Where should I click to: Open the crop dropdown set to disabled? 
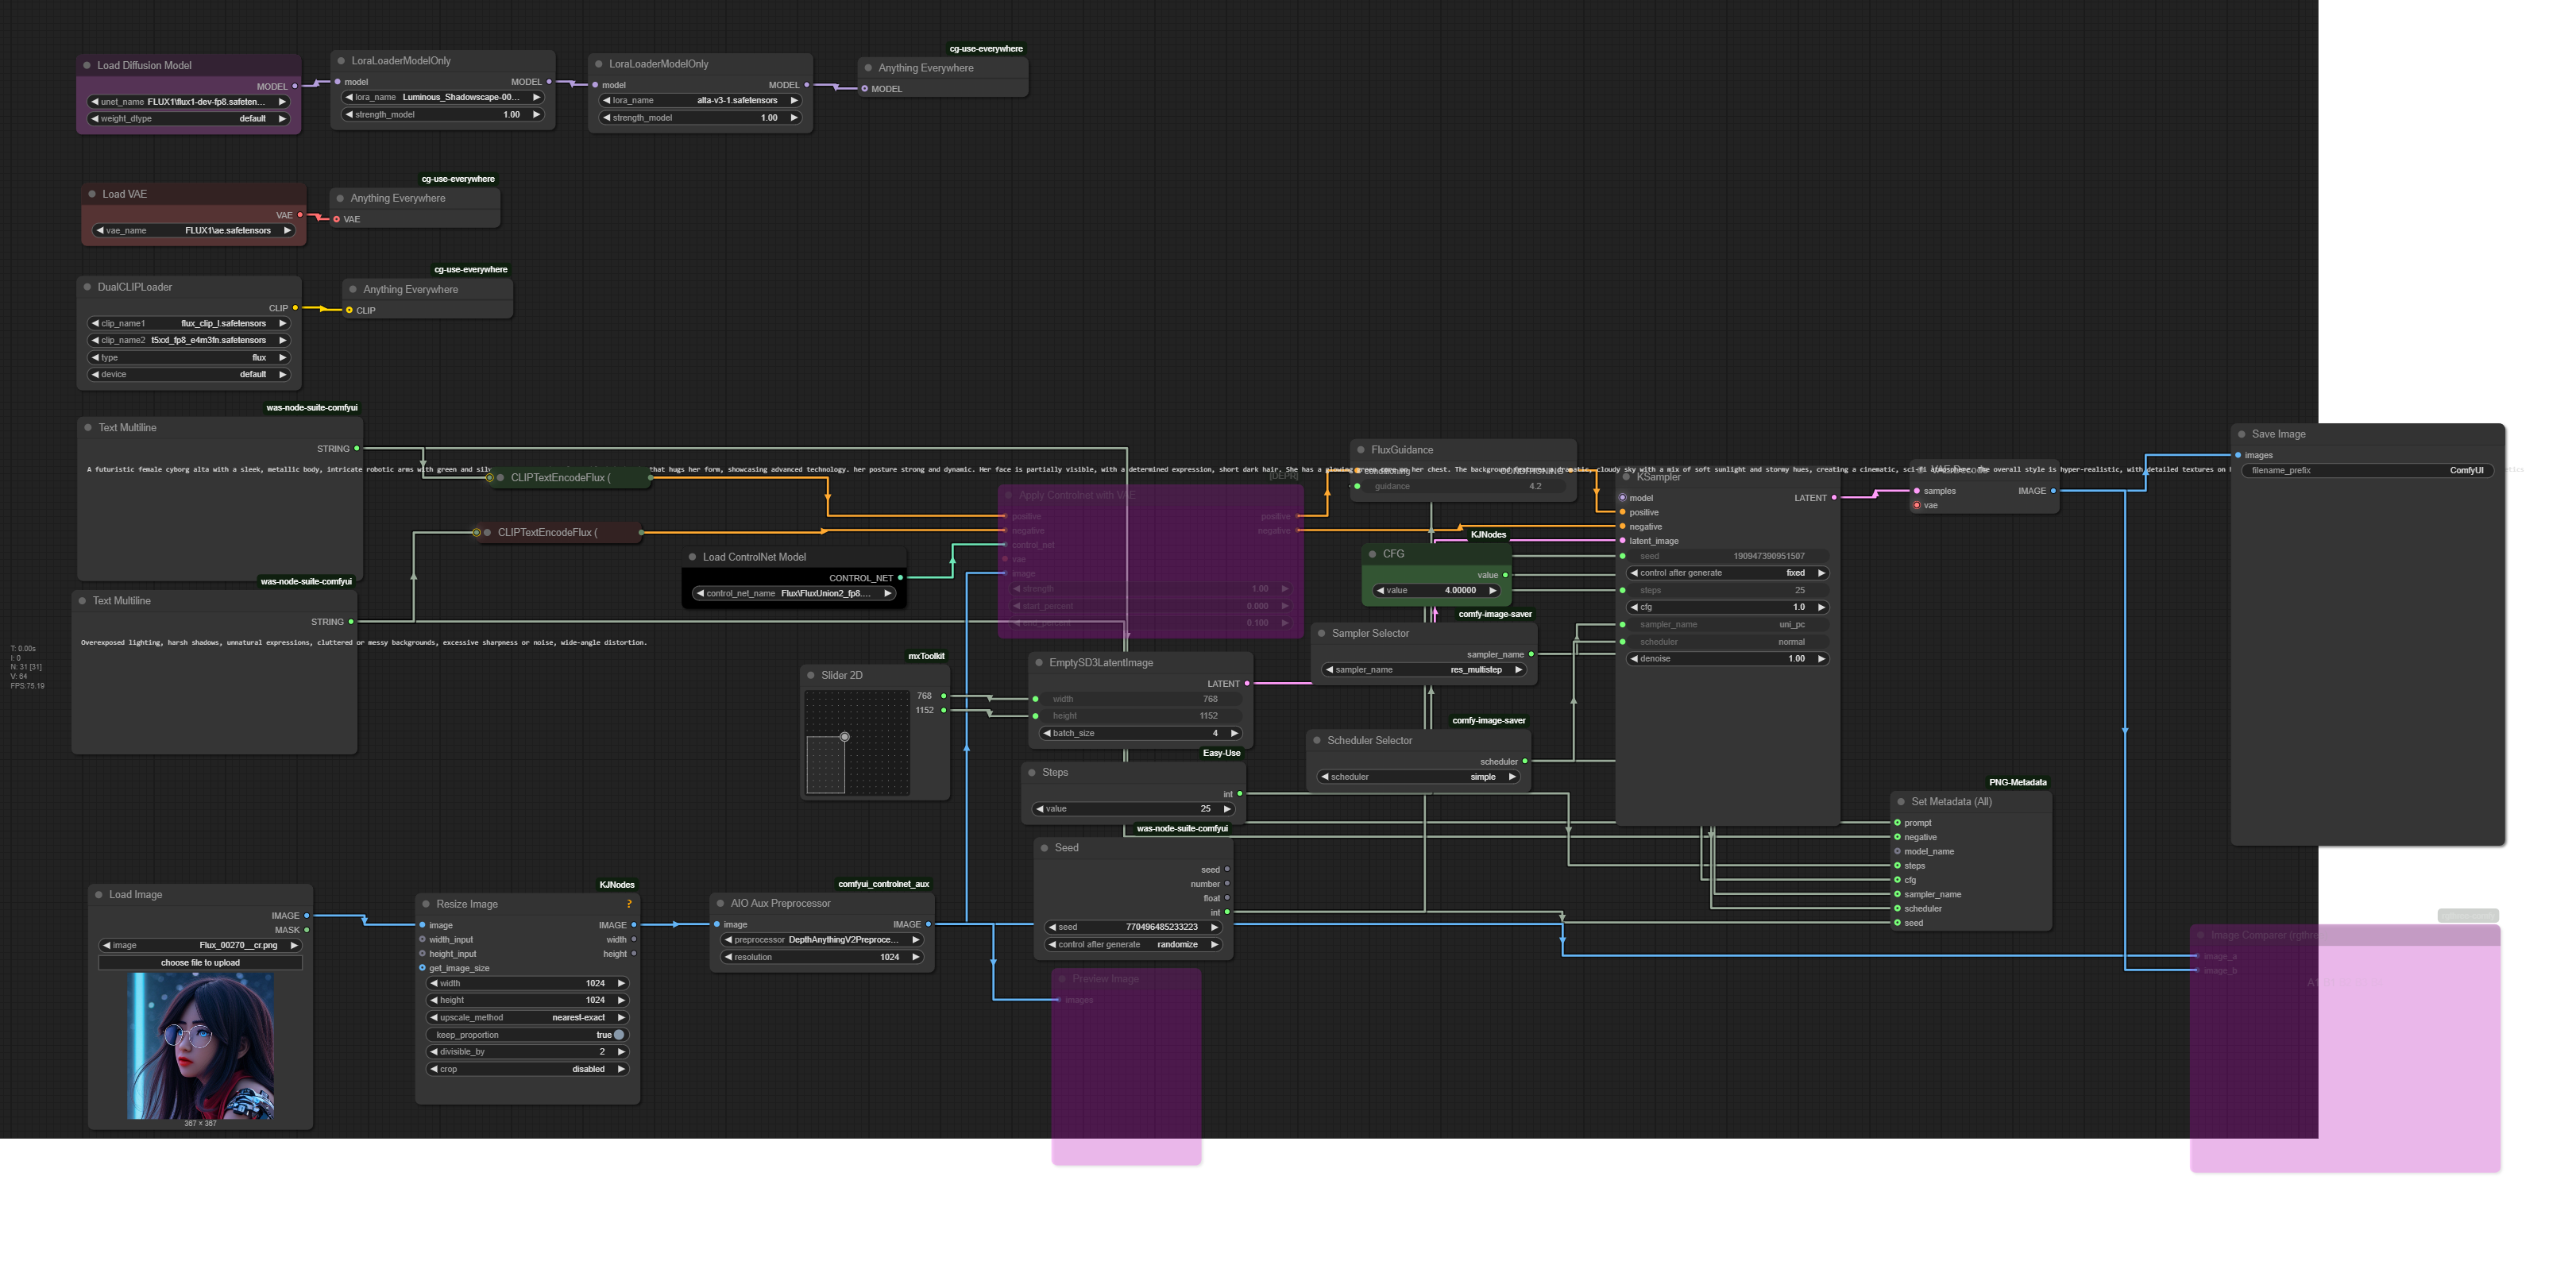tap(528, 1070)
